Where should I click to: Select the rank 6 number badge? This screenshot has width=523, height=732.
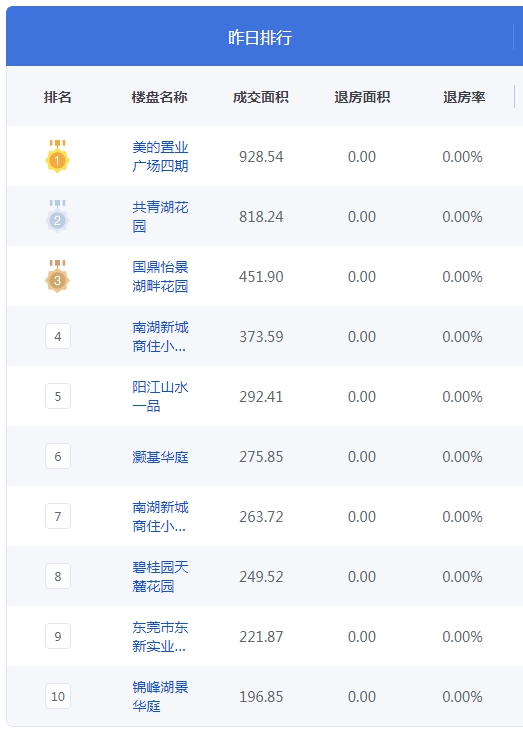pyautogui.click(x=58, y=456)
